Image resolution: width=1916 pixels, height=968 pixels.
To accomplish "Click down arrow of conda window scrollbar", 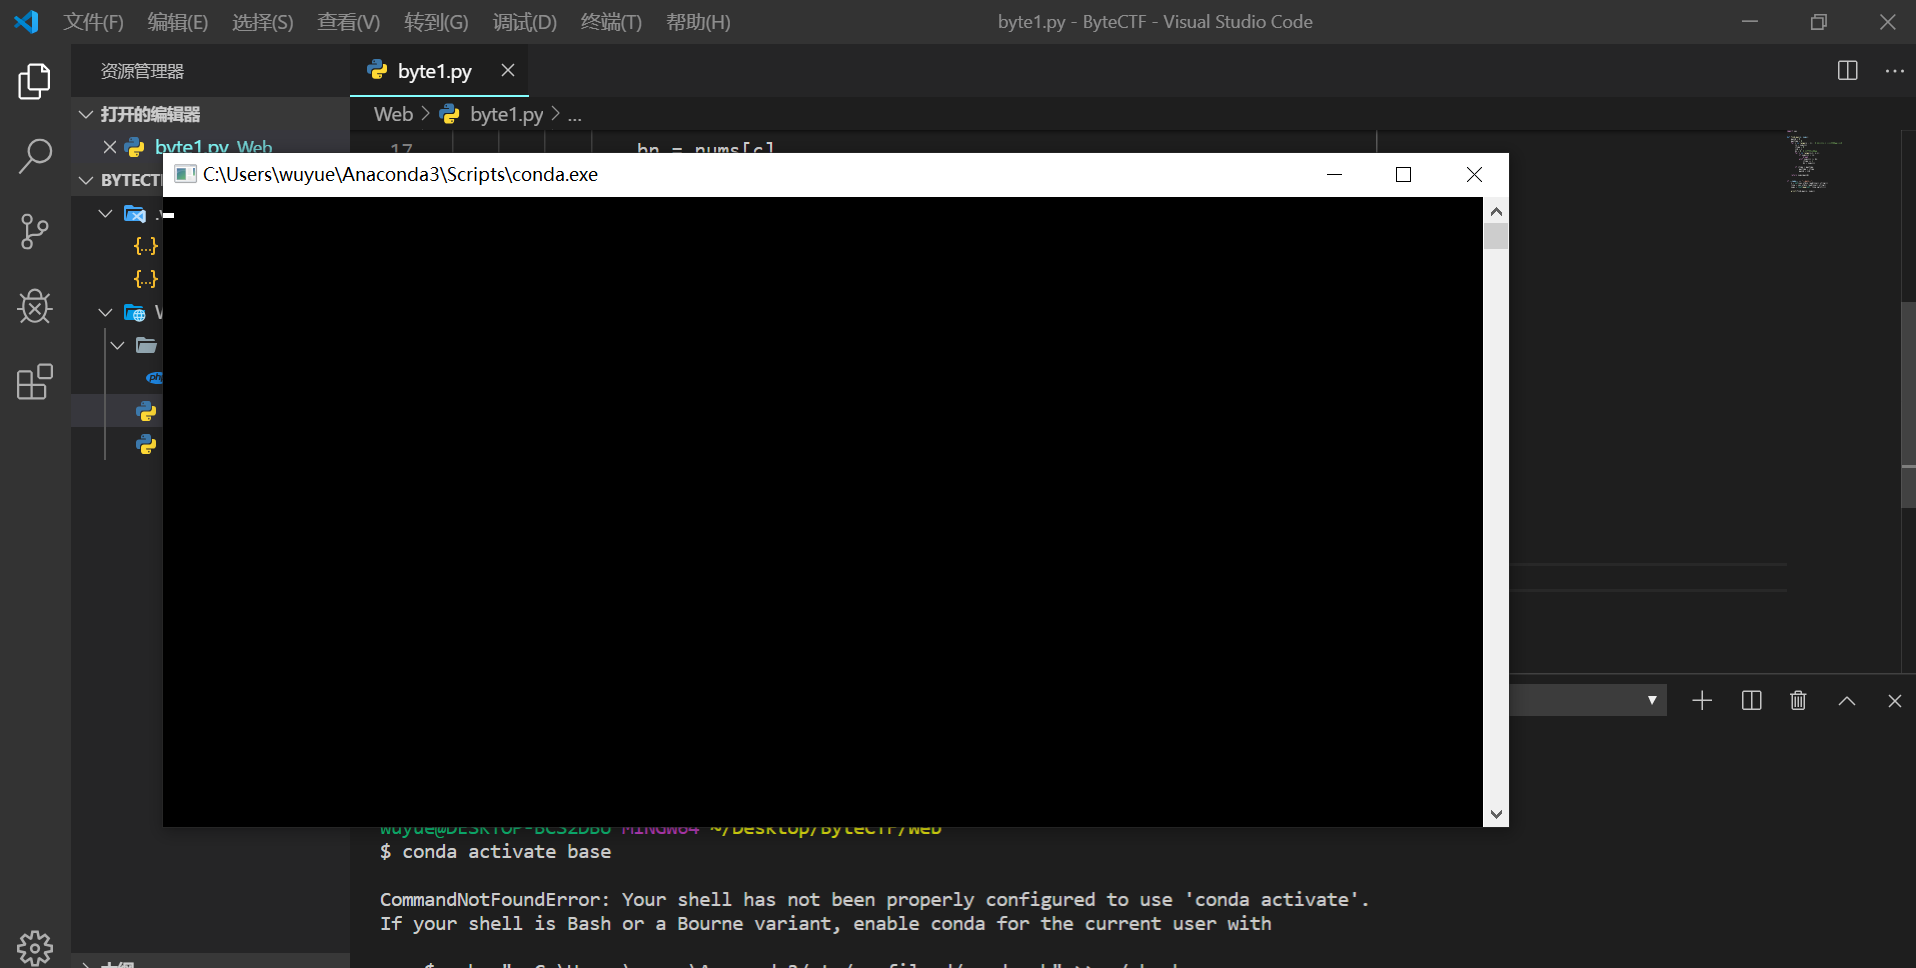I will (x=1496, y=814).
